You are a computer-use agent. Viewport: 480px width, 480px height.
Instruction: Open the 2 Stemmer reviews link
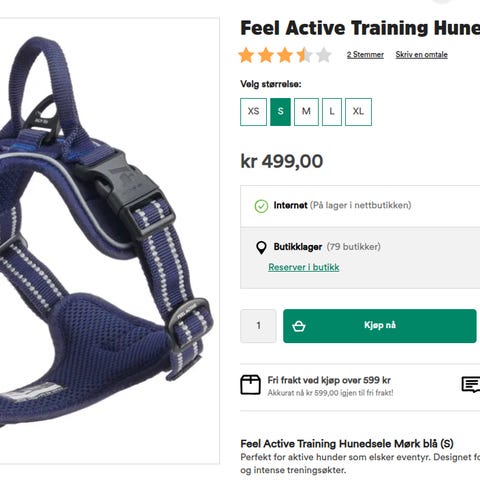[365, 55]
